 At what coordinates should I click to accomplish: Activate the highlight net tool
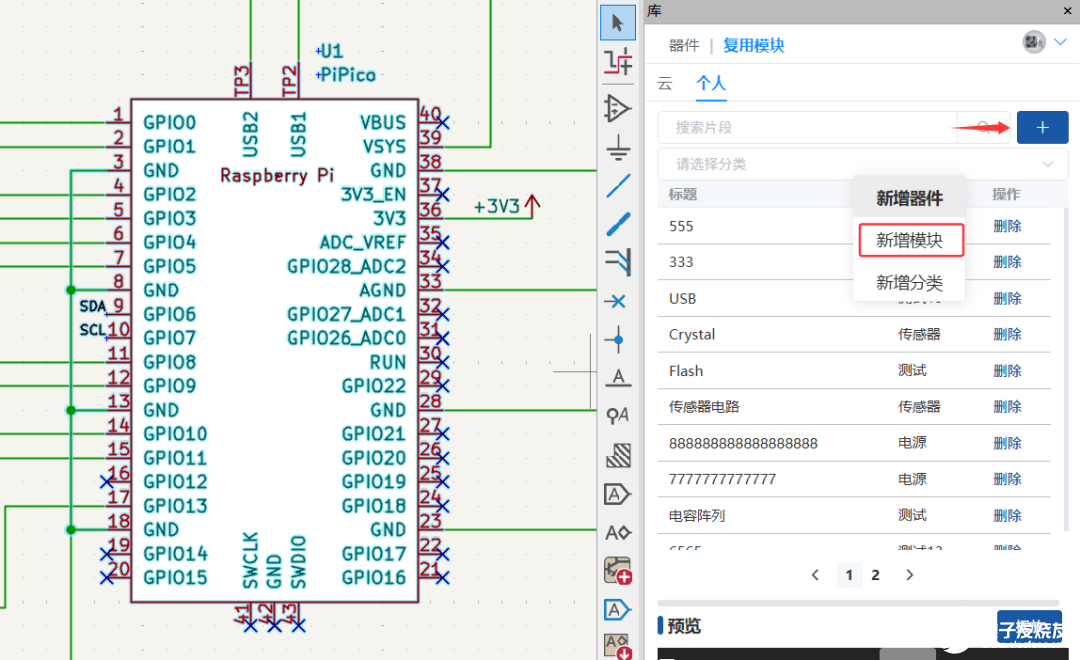(x=618, y=62)
